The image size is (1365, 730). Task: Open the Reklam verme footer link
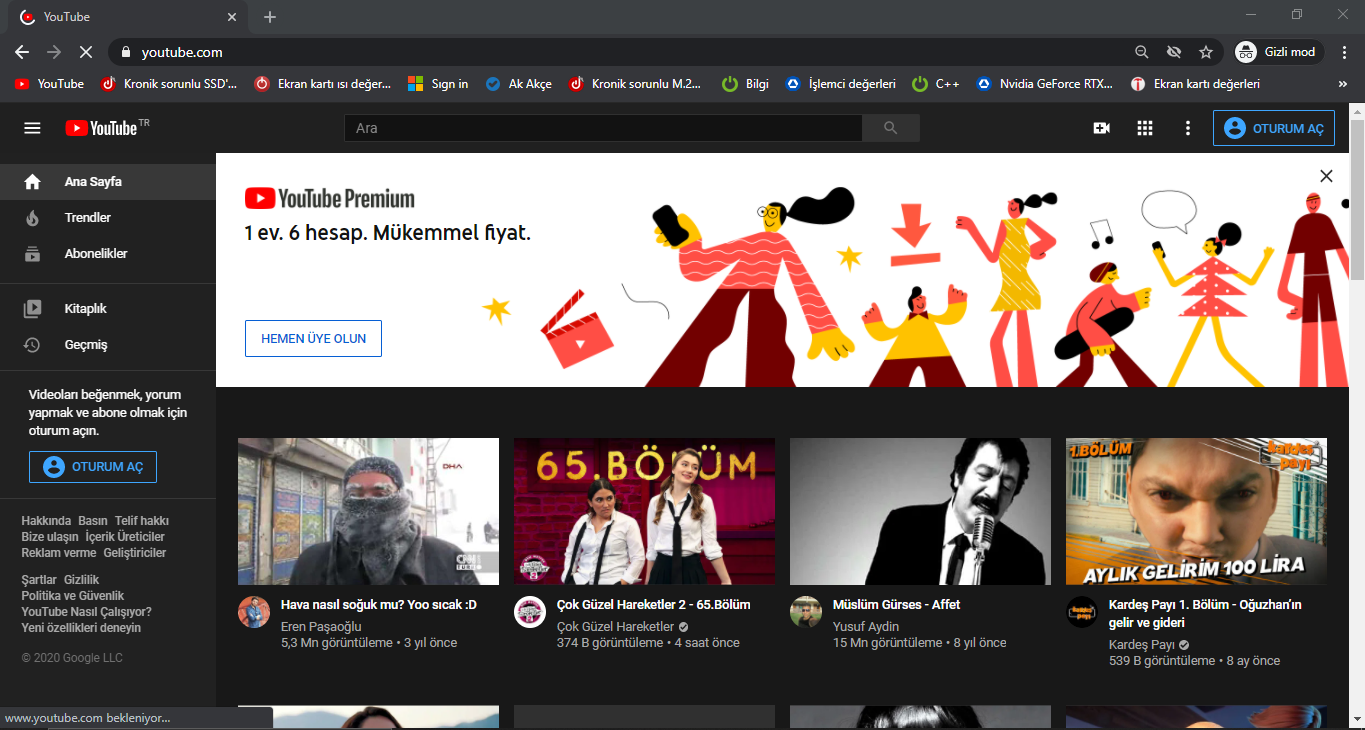tap(59, 553)
